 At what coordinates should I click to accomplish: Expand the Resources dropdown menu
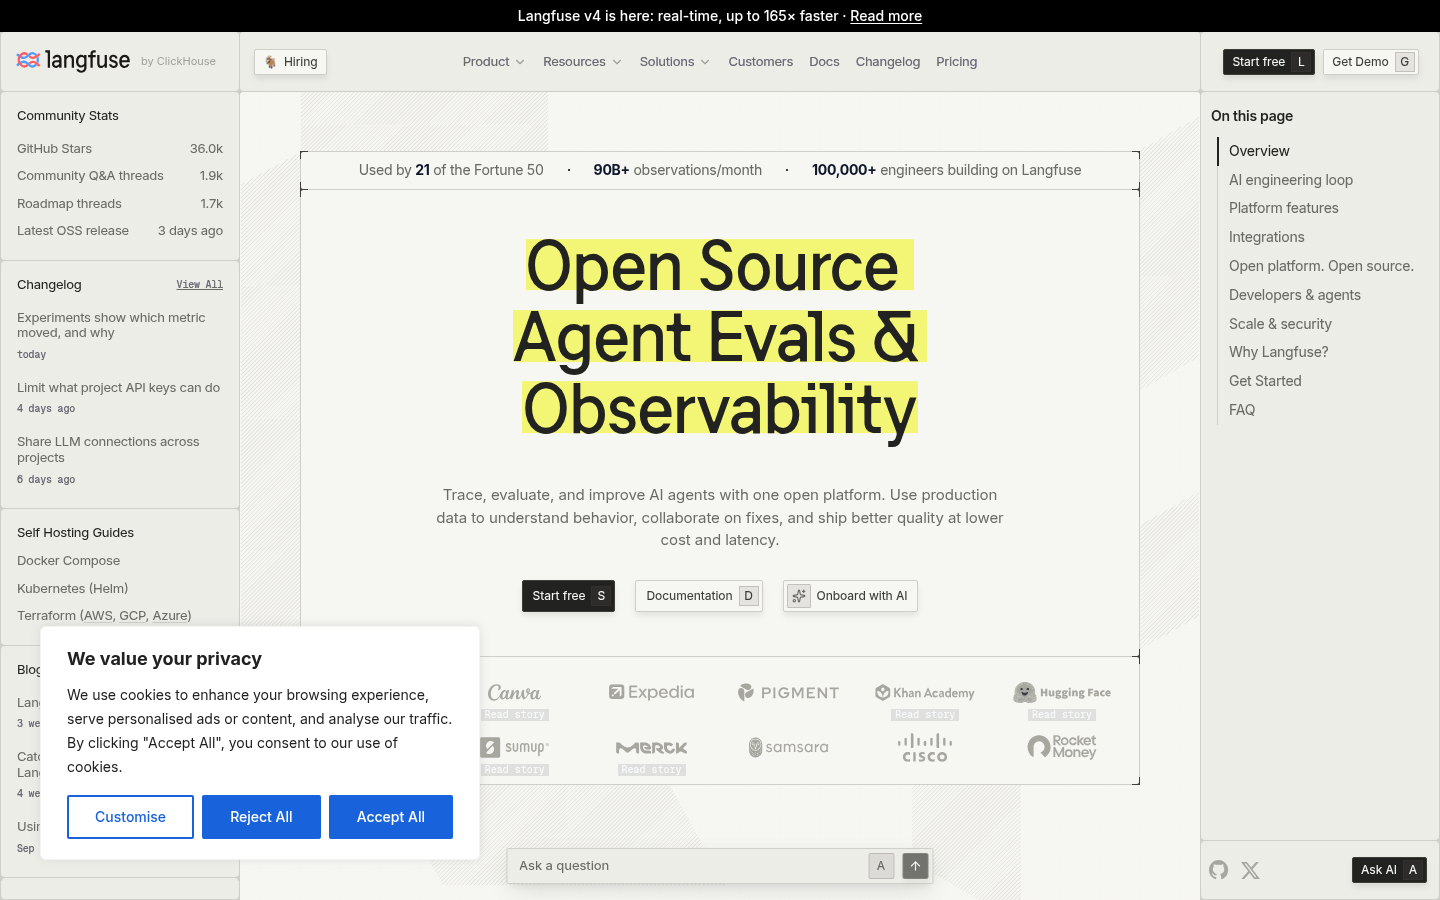582,62
